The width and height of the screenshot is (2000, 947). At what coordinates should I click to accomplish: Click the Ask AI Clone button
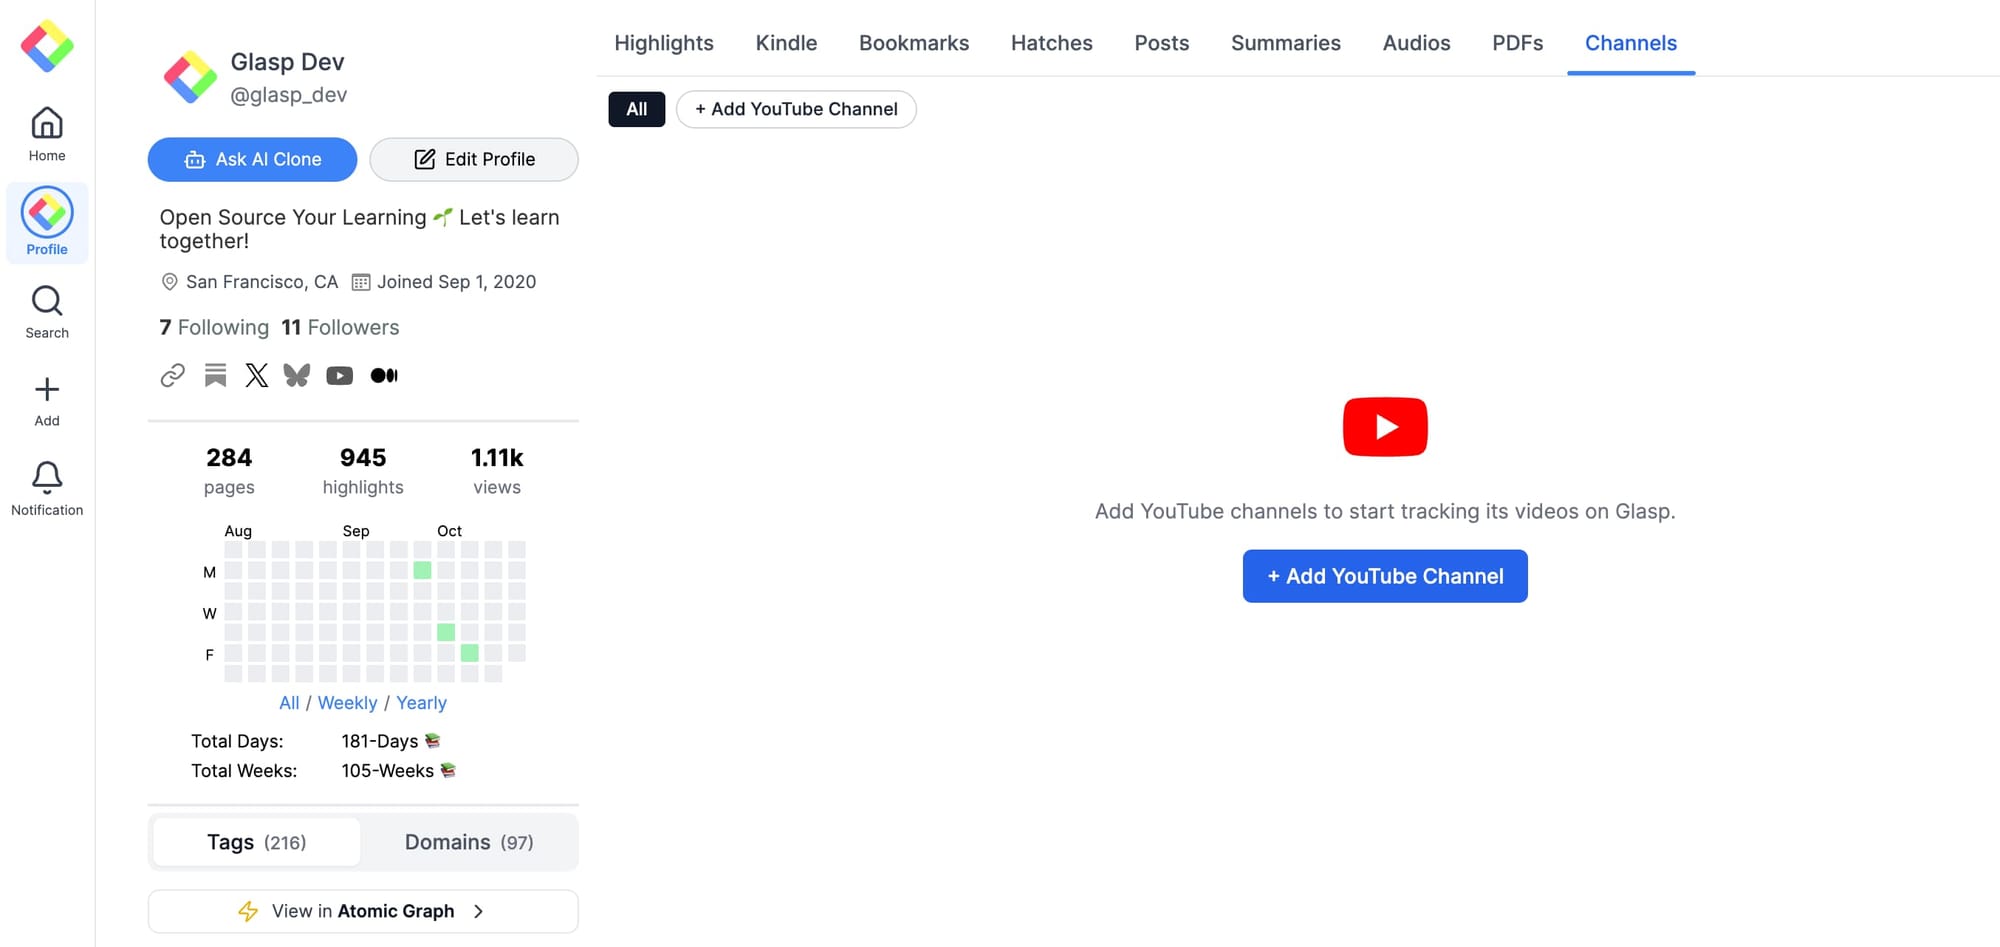pos(252,159)
